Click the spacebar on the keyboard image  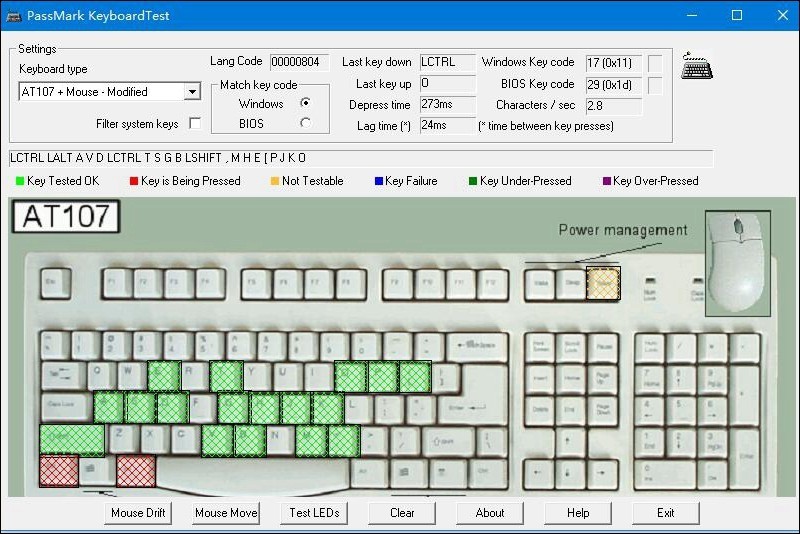[x=254, y=474]
